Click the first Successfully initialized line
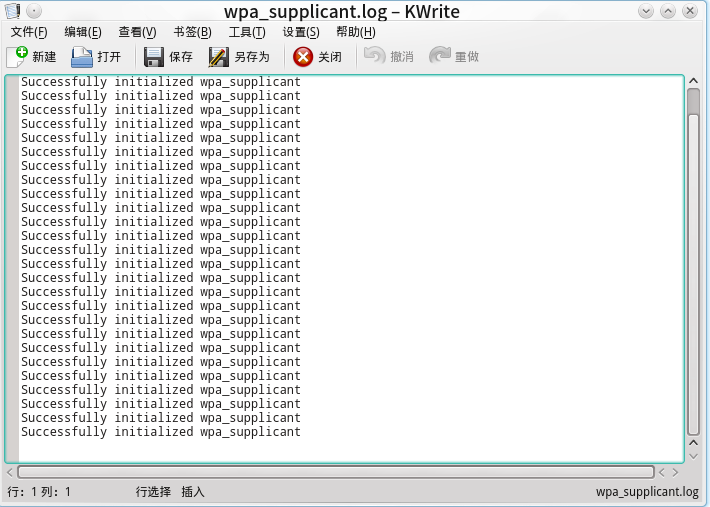This screenshot has width=710, height=507. click(x=161, y=82)
